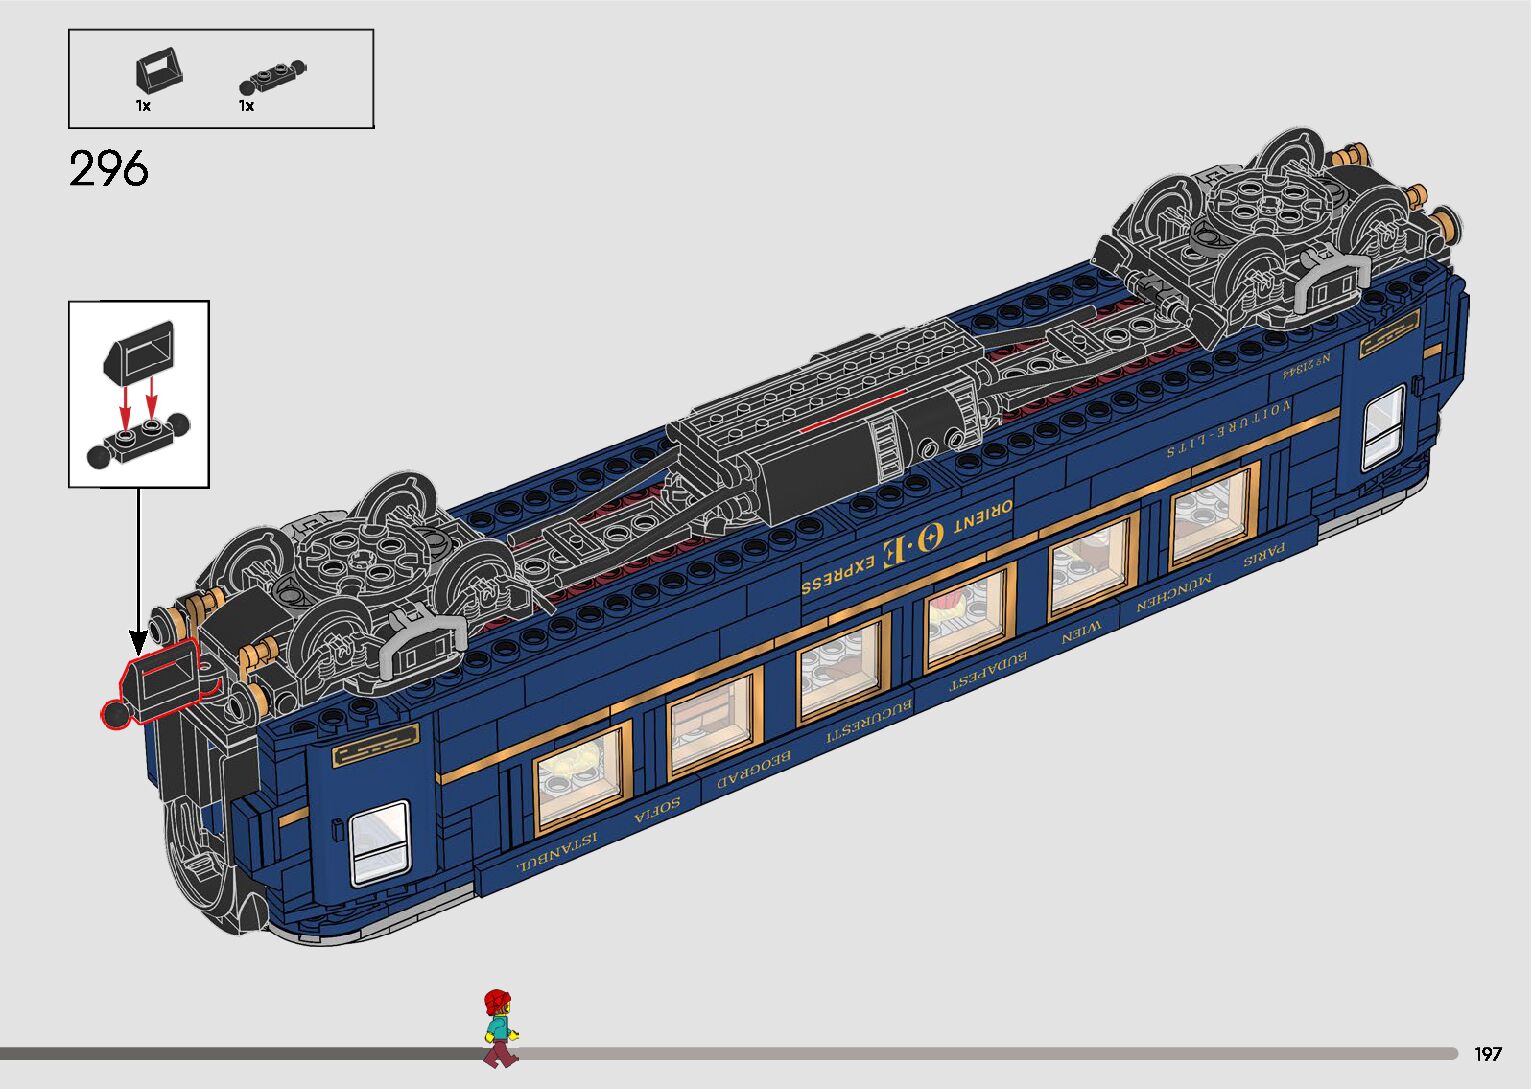
Task: Click the 1x quantity under the slope brick
Action: (143, 106)
